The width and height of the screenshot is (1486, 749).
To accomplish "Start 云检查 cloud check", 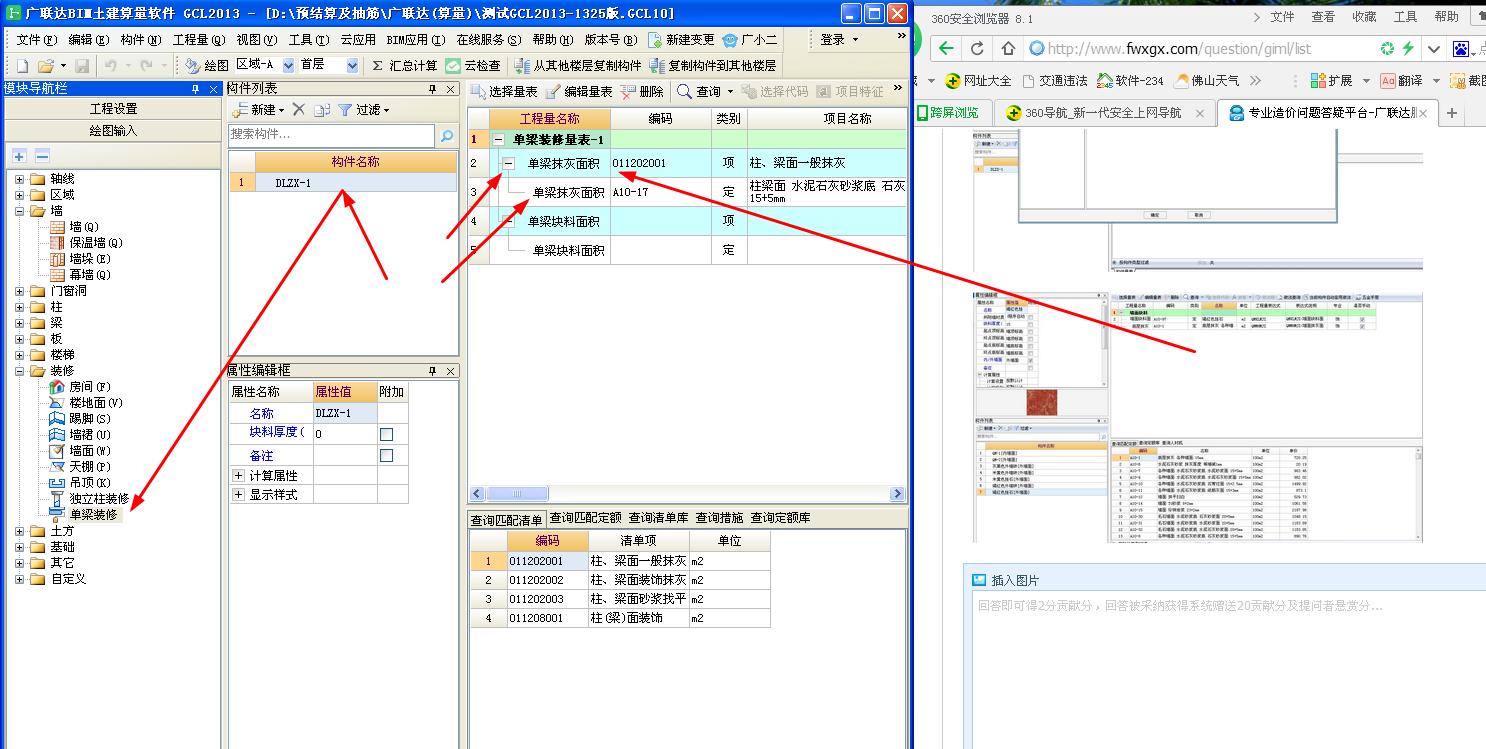I will (473, 65).
